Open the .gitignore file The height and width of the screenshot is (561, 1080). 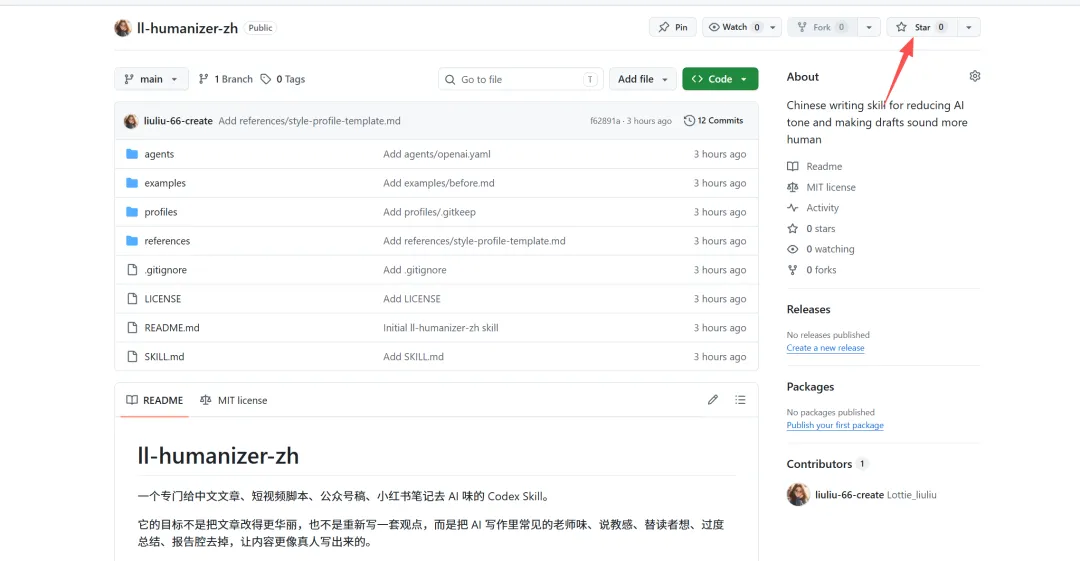[165, 270]
